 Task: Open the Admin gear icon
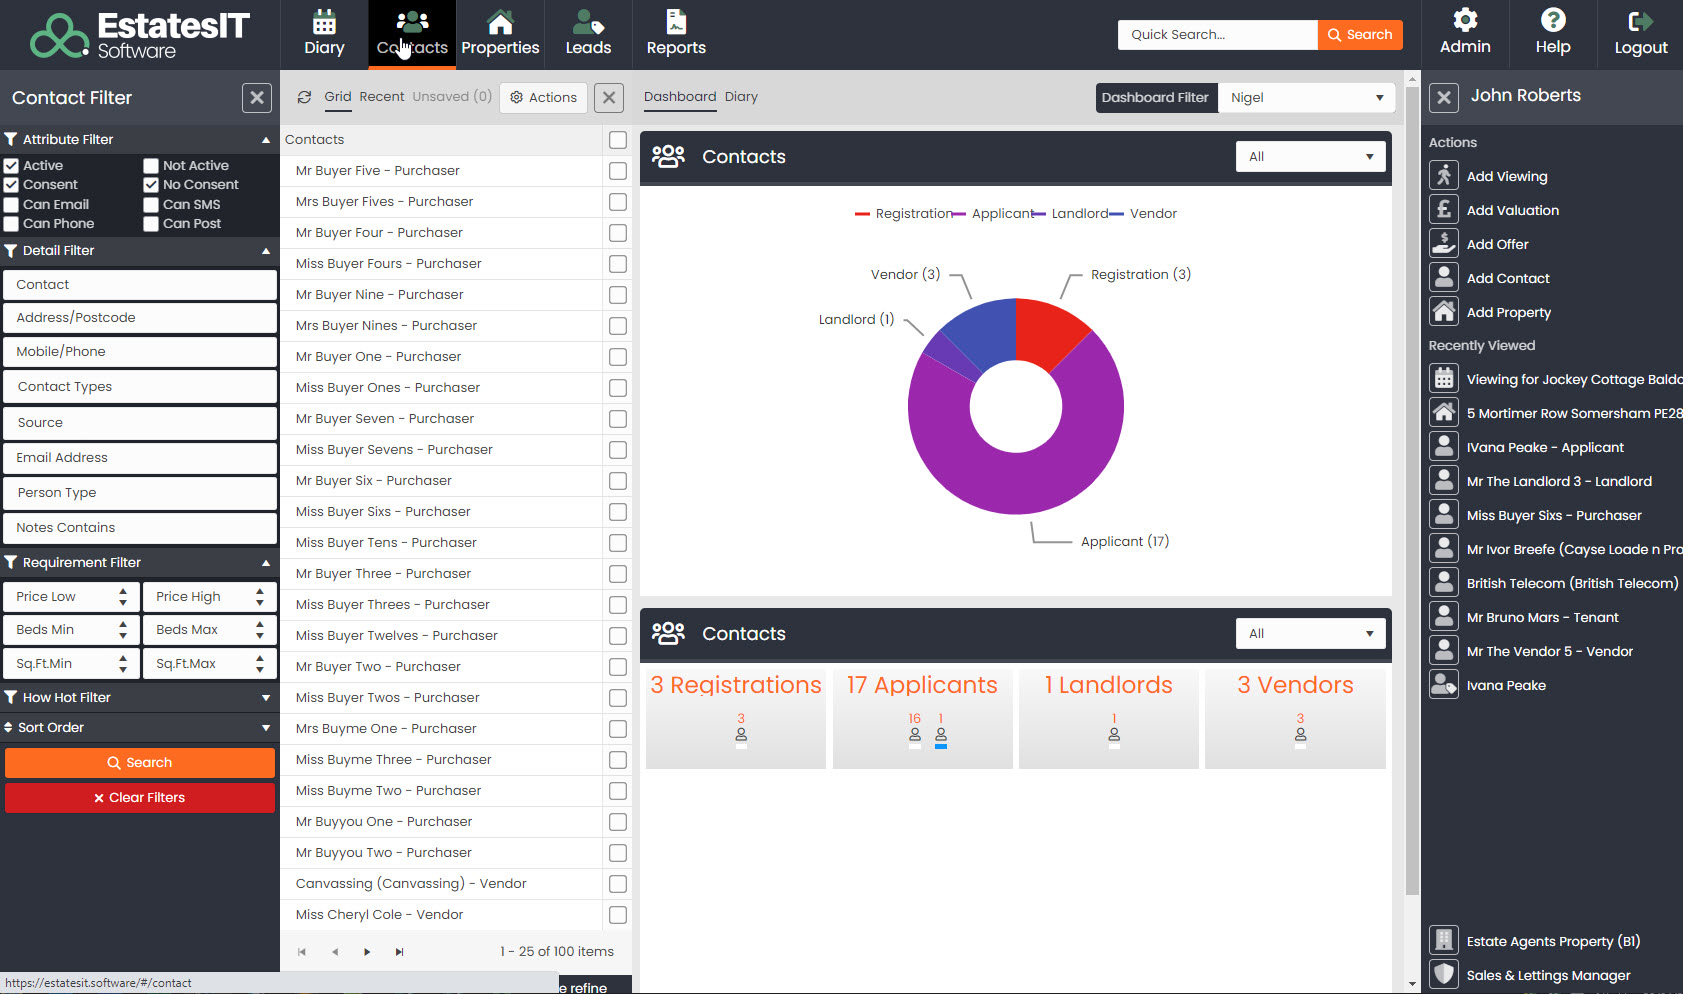(1465, 20)
